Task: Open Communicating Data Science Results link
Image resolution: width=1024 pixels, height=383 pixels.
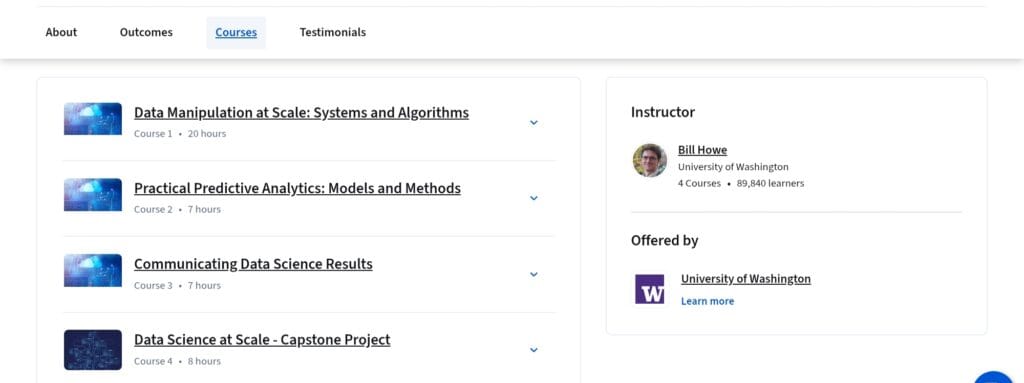Action: (x=253, y=264)
